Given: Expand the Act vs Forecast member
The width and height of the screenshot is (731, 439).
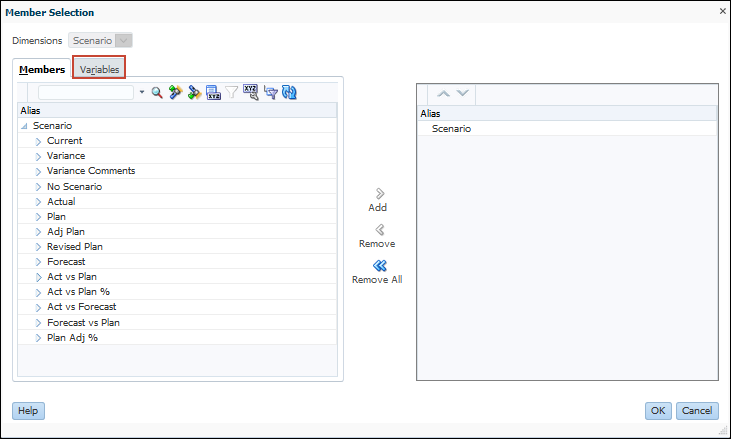Looking at the screenshot, I should point(38,308).
